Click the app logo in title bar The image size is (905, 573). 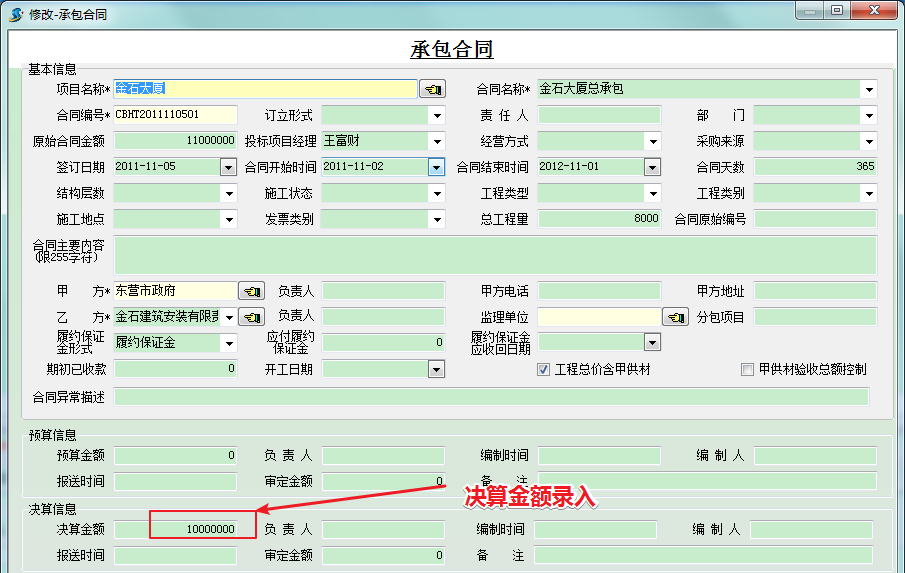[16, 14]
